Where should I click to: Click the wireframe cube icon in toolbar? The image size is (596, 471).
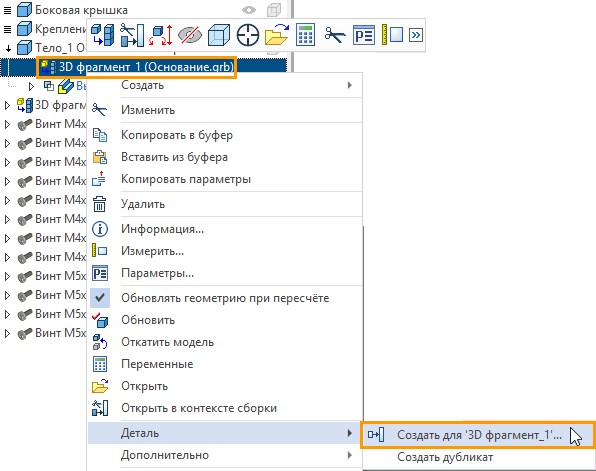point(219,35)
